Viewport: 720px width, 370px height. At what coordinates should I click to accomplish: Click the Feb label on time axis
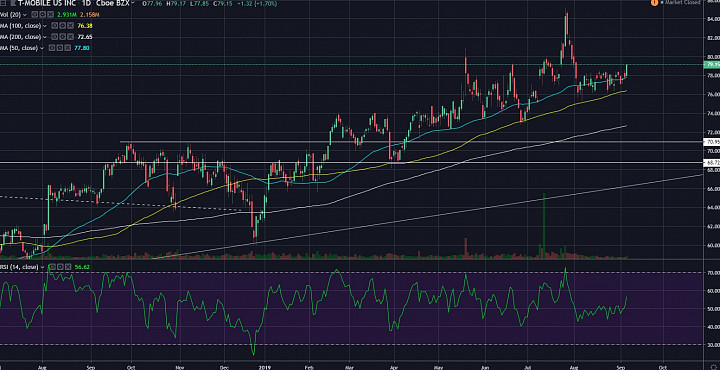pyautogui.click(x=309, y=367)
